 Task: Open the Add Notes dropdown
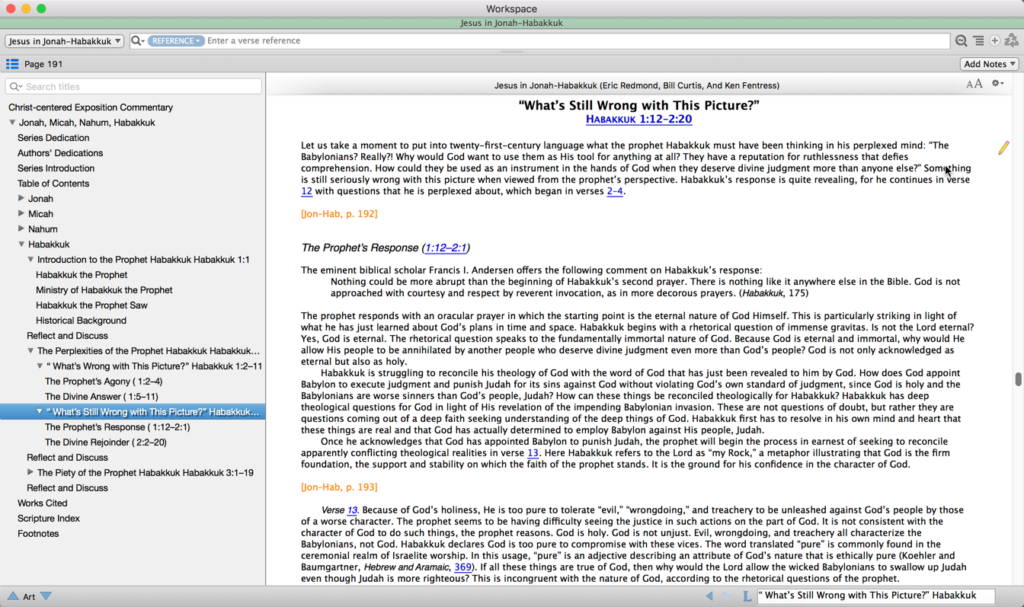[989, 64]
